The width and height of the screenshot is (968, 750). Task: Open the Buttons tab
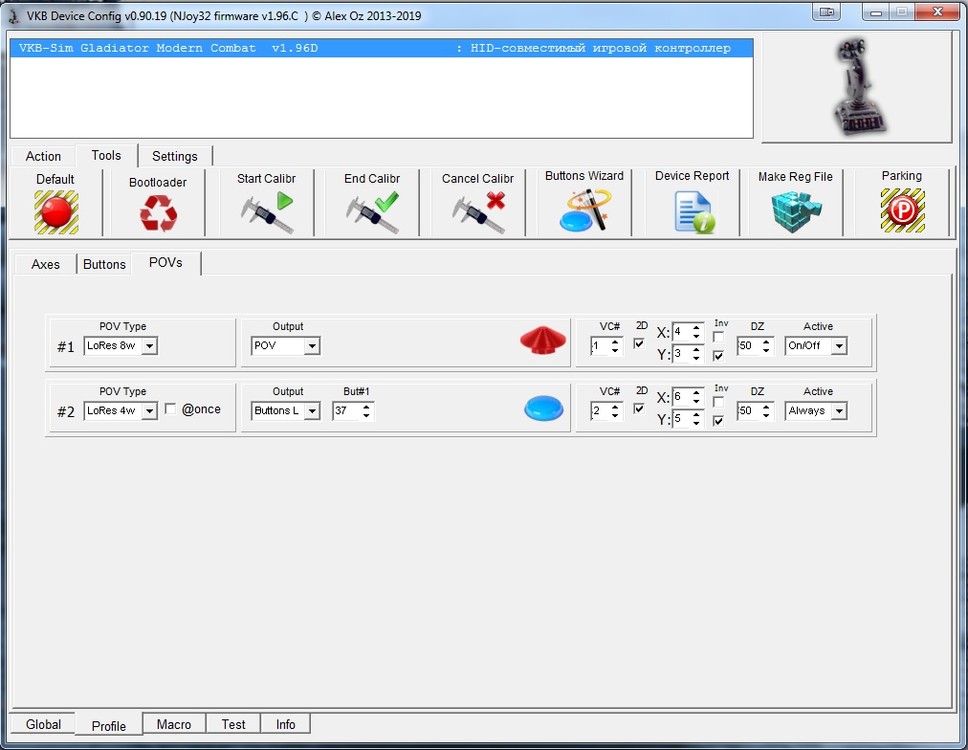(104, 264)
